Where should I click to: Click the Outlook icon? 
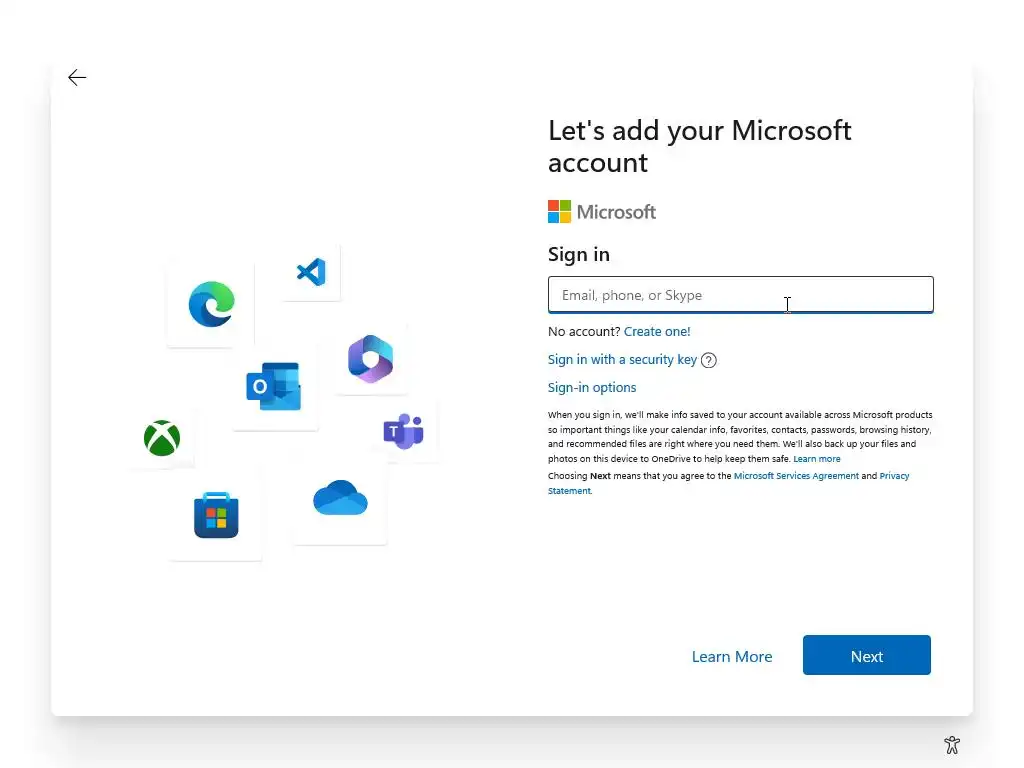[x=274, y=386]
